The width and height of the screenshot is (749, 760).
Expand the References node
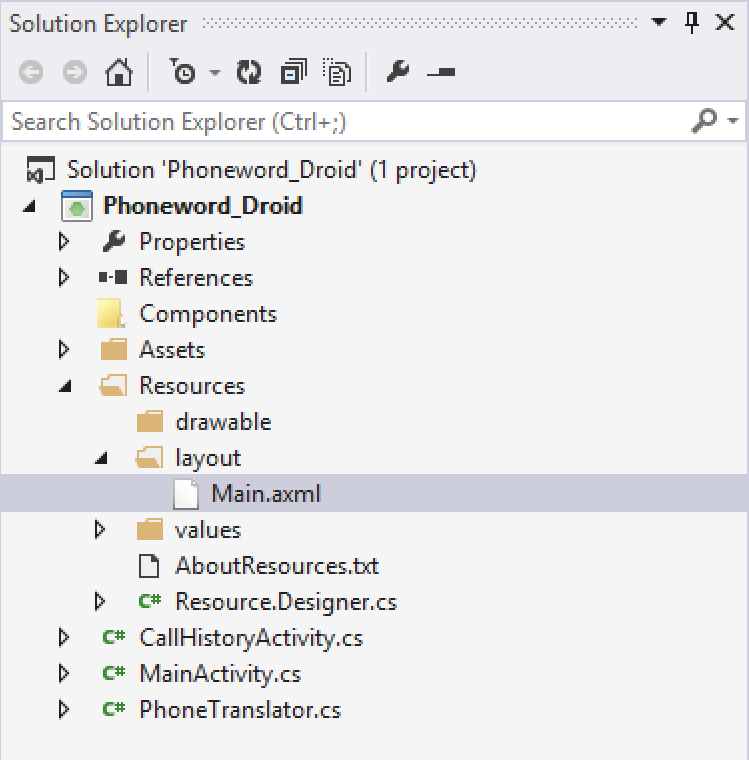pos(65,278)
